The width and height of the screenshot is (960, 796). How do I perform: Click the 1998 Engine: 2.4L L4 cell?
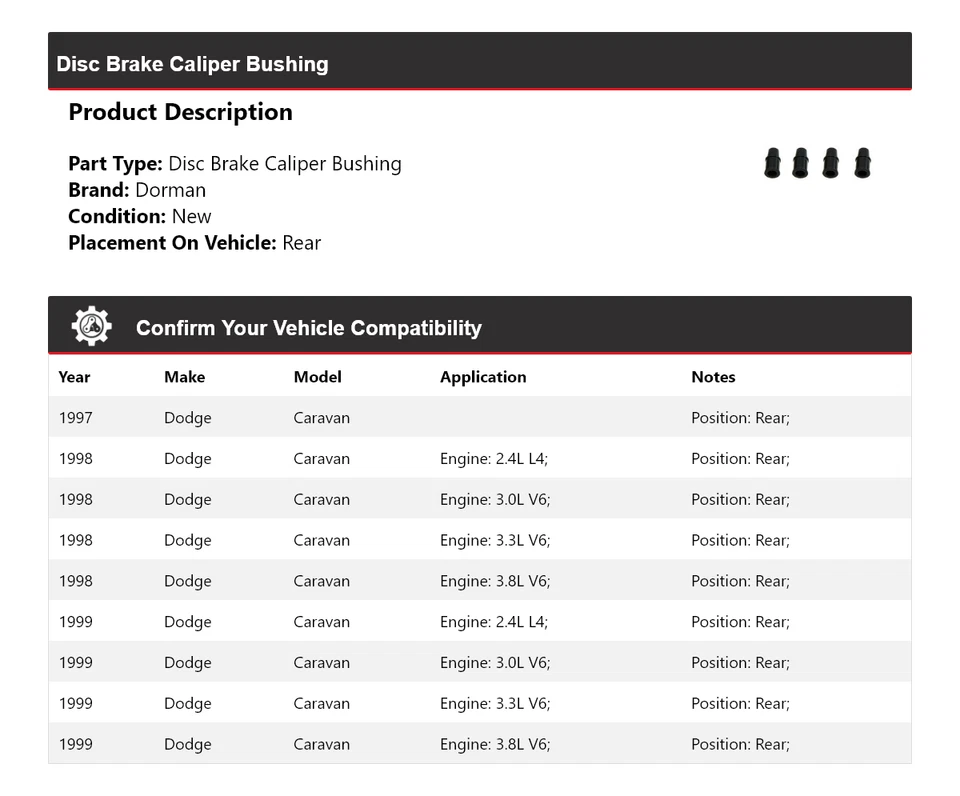tap(494, 459)
